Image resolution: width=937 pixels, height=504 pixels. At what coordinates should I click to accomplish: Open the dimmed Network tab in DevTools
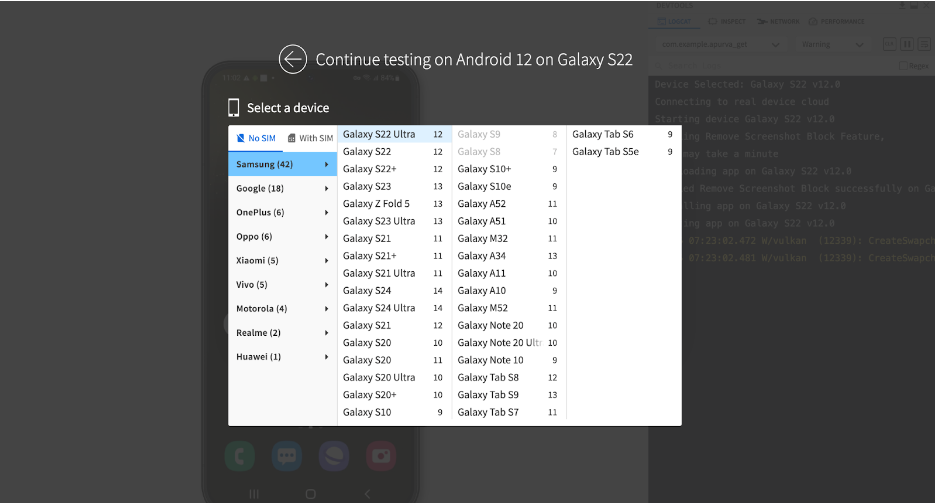778,22
